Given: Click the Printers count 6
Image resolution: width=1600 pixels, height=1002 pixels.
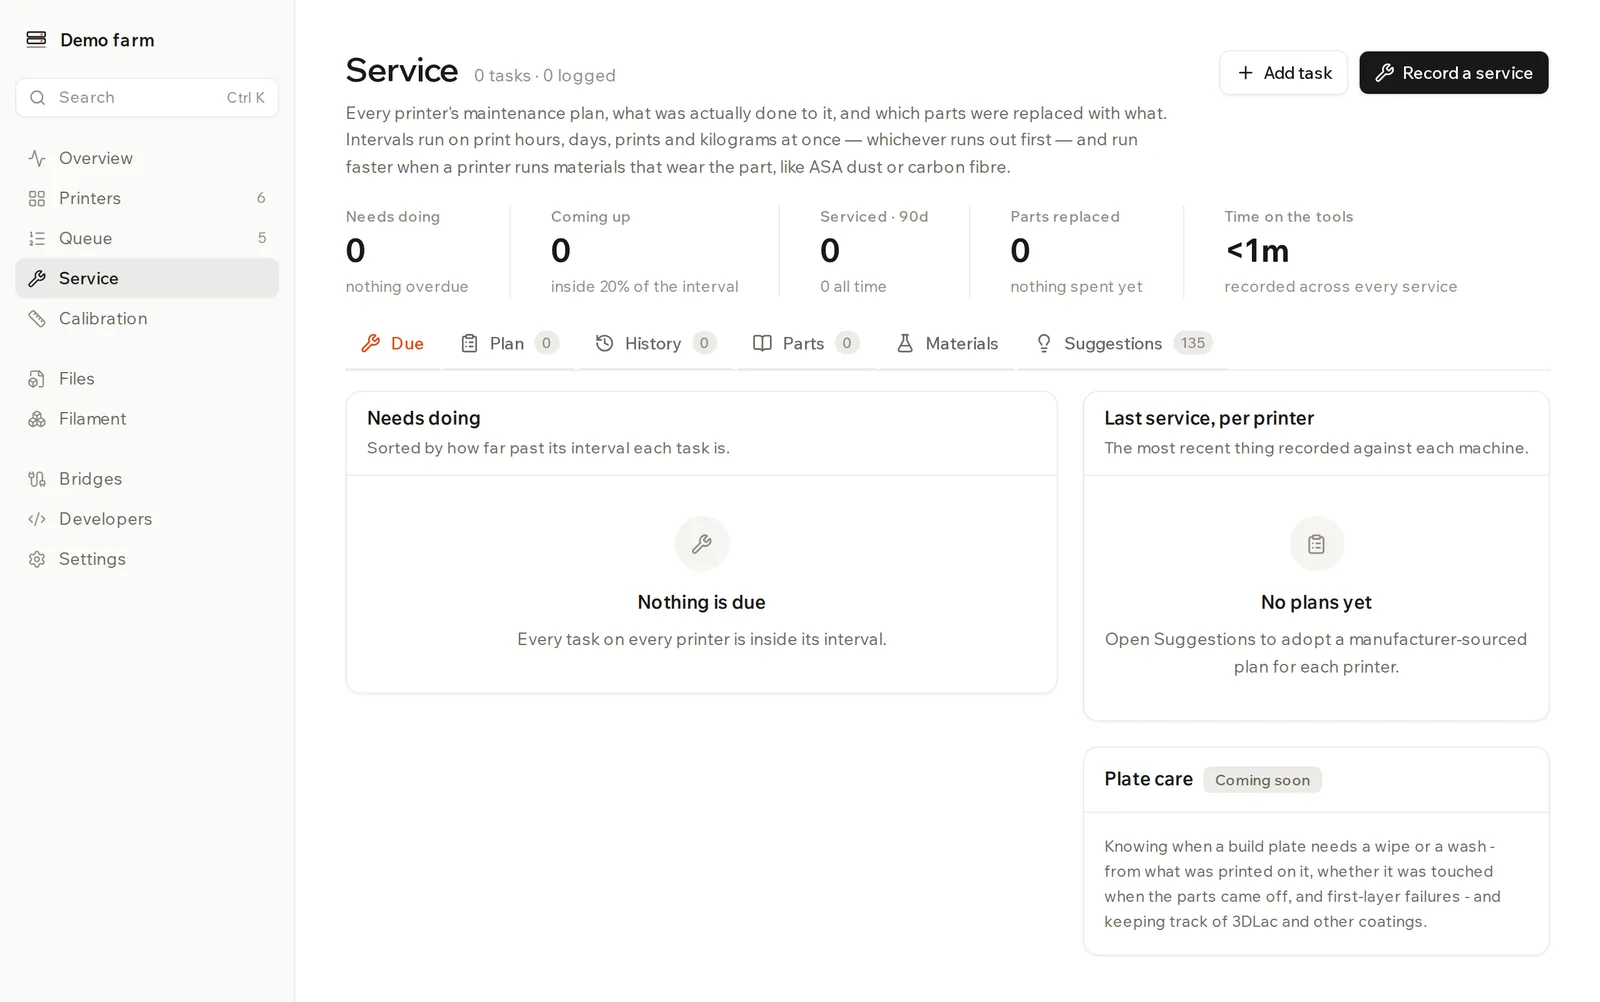Looking at the screenshot, I should (261, 198).
